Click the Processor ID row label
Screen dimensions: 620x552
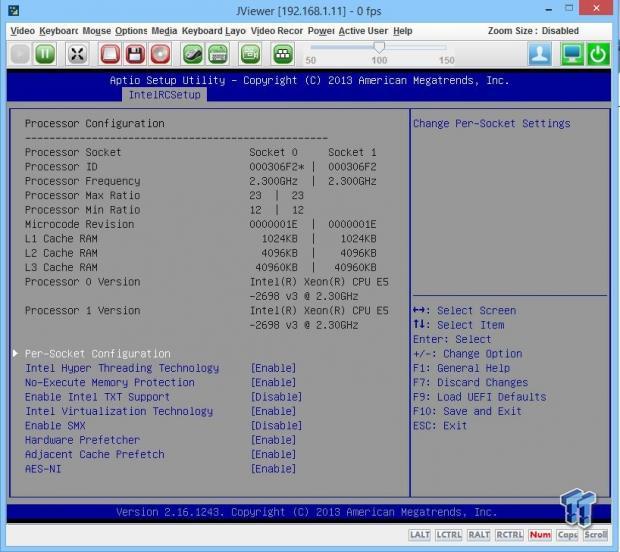coord(61,166)
